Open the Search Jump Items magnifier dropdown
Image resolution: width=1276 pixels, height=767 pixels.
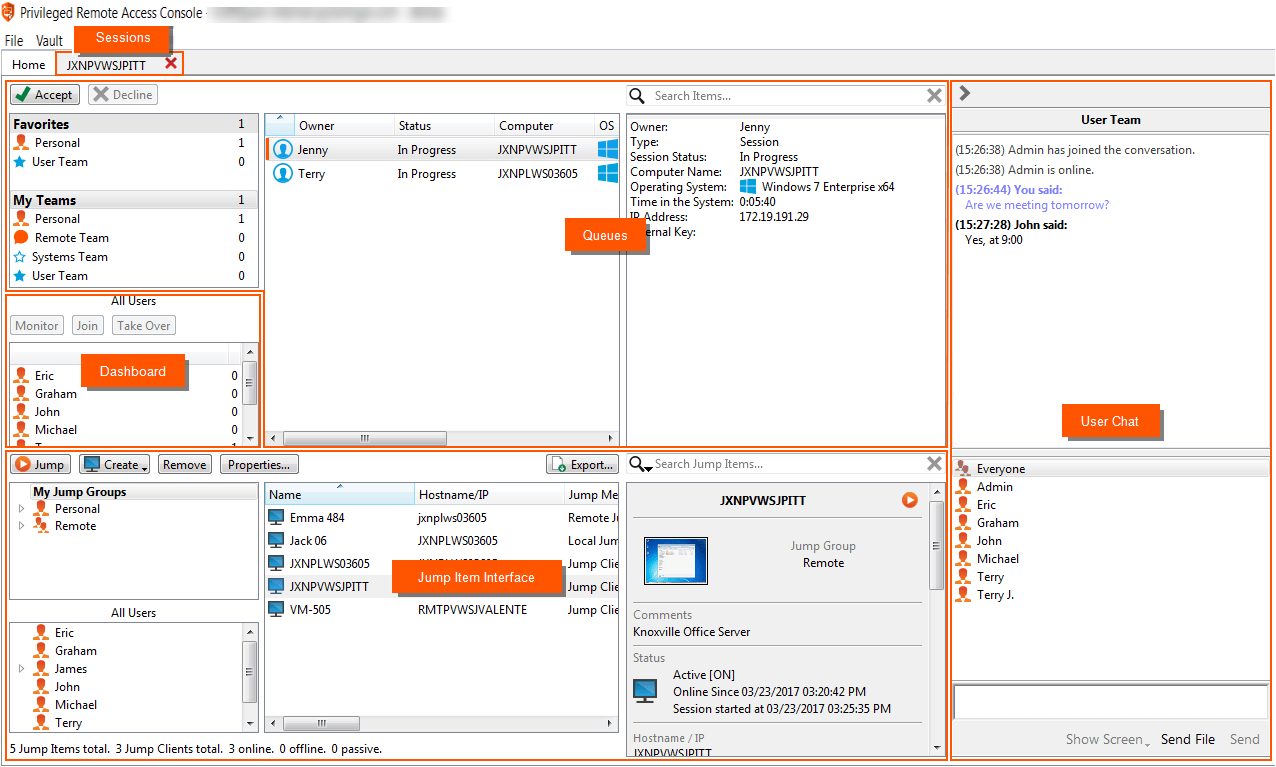[640, 464]
